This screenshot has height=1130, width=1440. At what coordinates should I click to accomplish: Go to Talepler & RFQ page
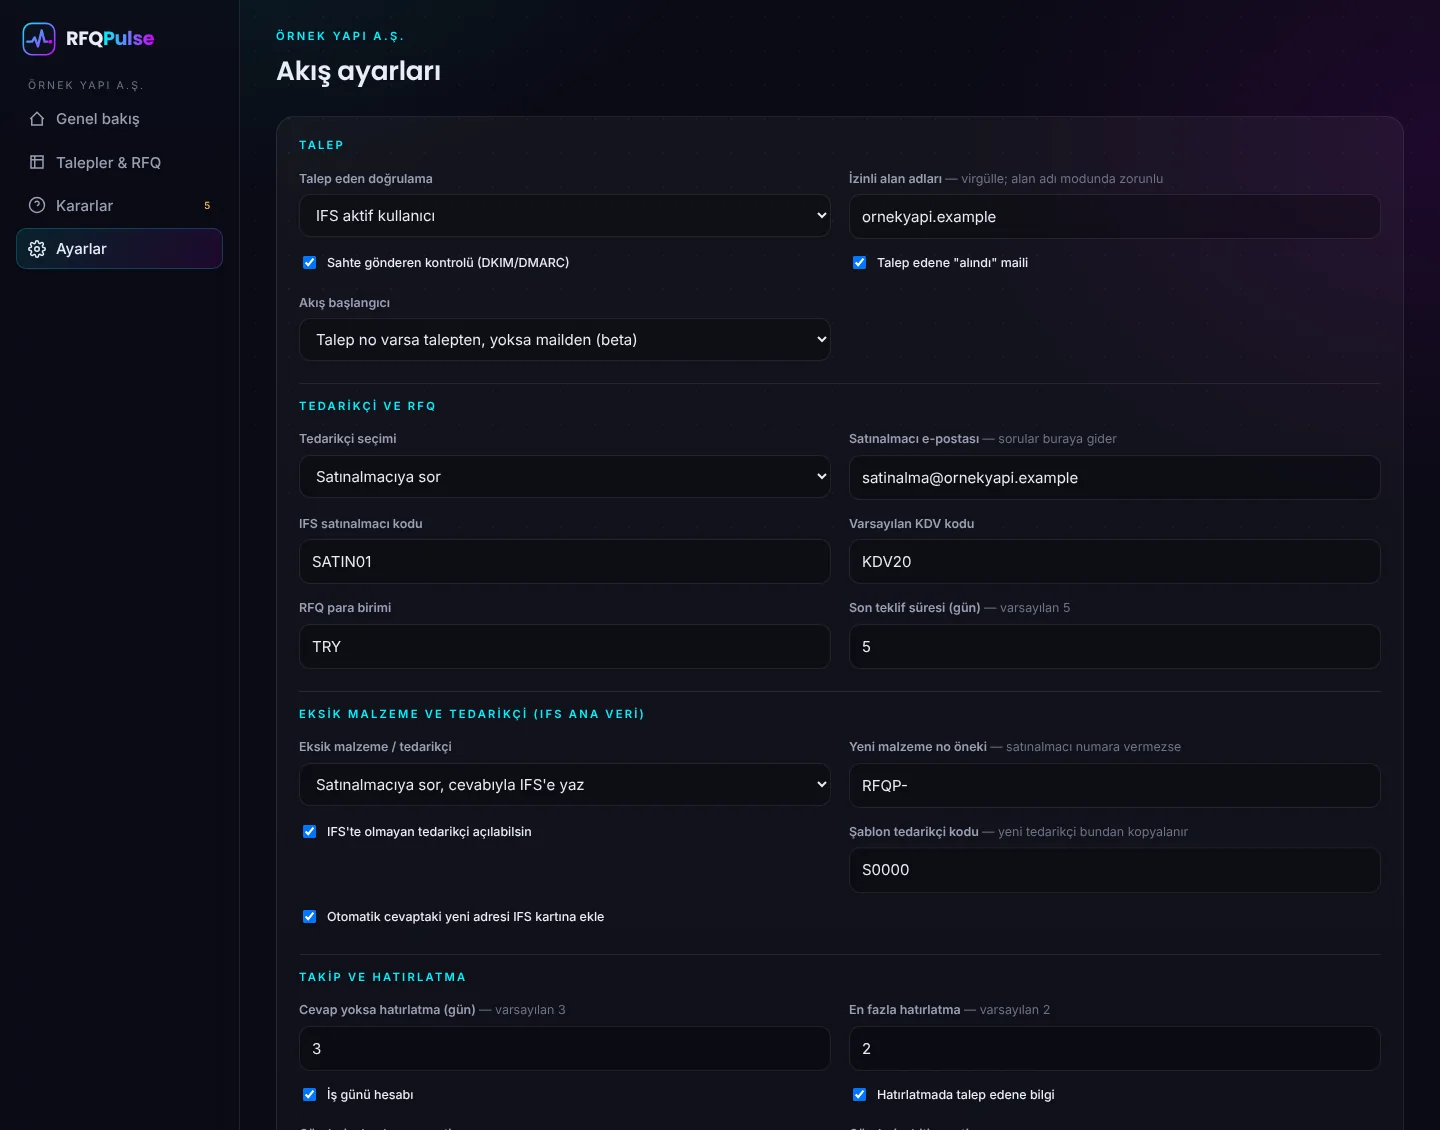coord(119,162)
